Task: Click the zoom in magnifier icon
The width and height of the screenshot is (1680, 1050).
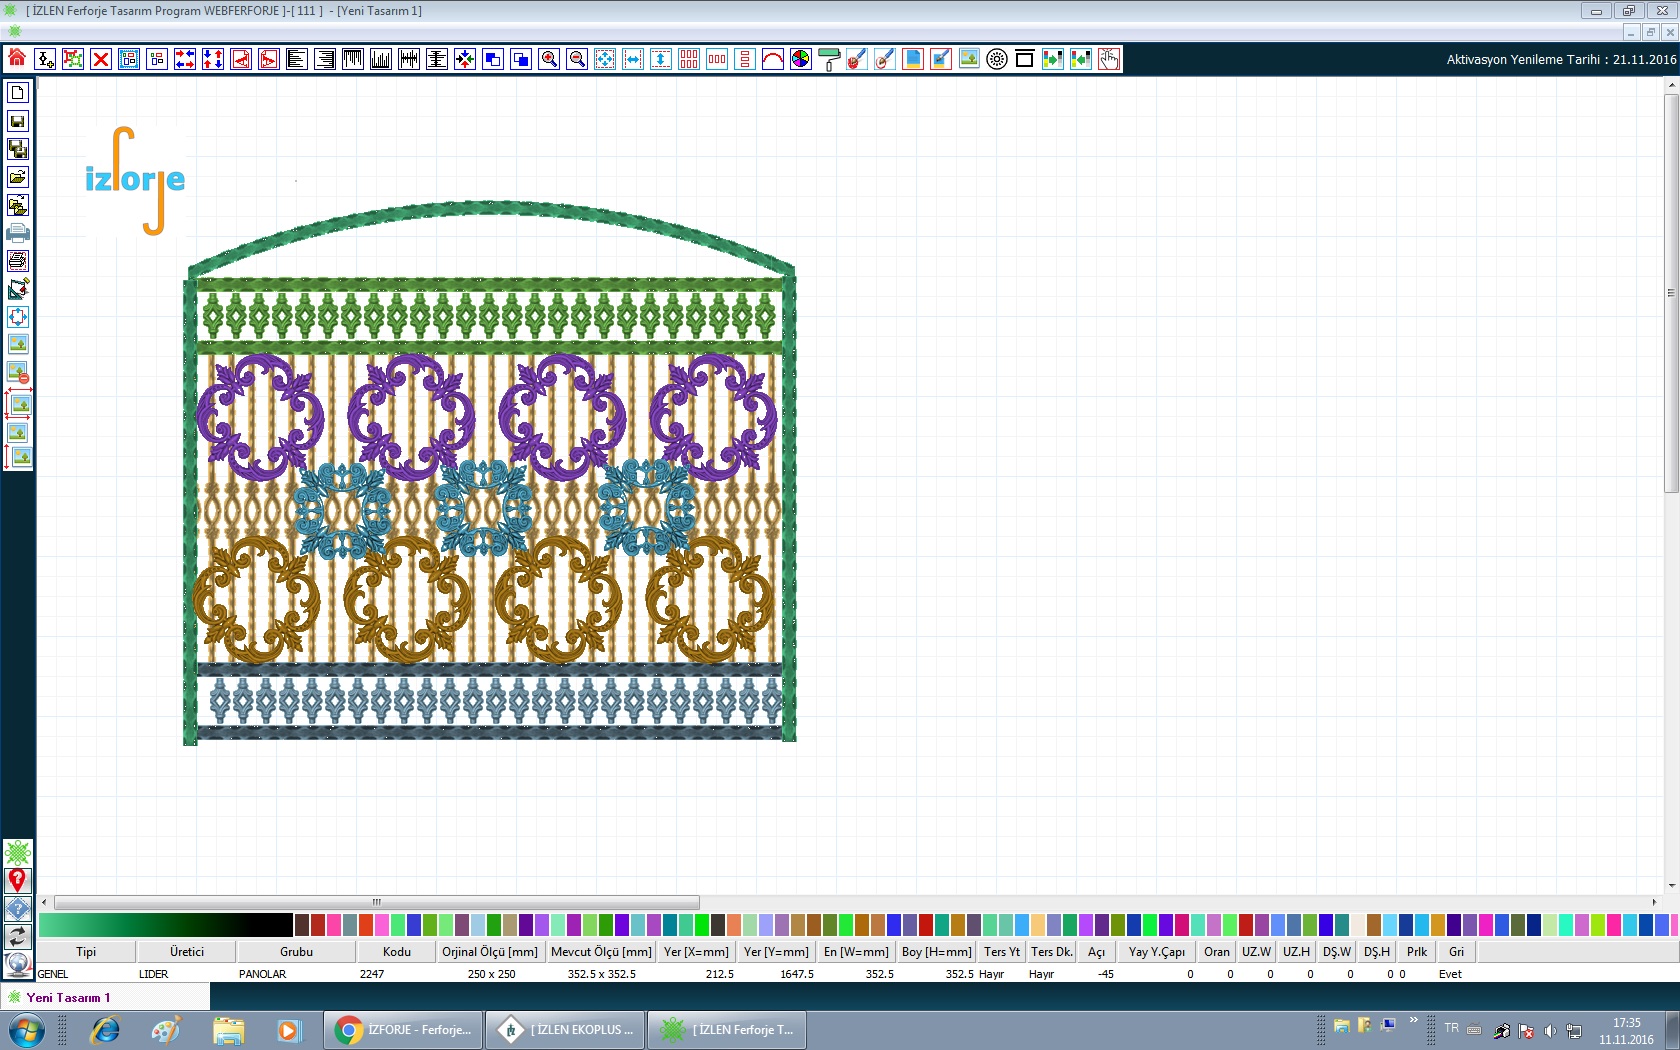Action: click(x=549, y=59)
